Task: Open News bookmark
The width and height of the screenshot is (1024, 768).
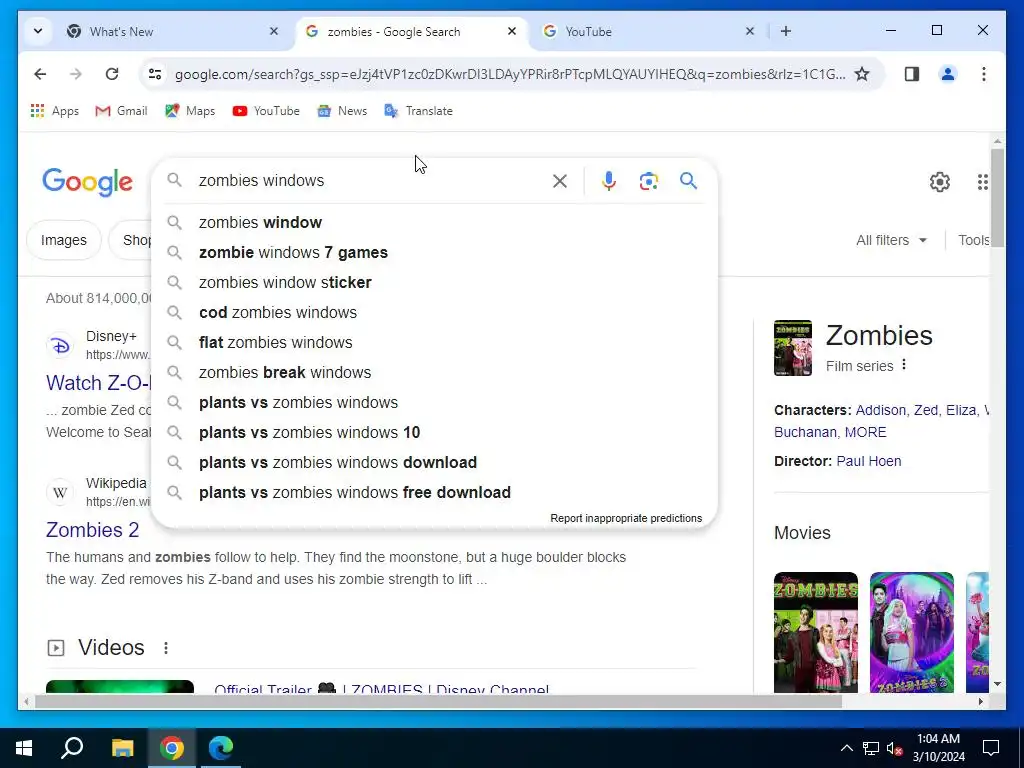Action: click(342, 111)
